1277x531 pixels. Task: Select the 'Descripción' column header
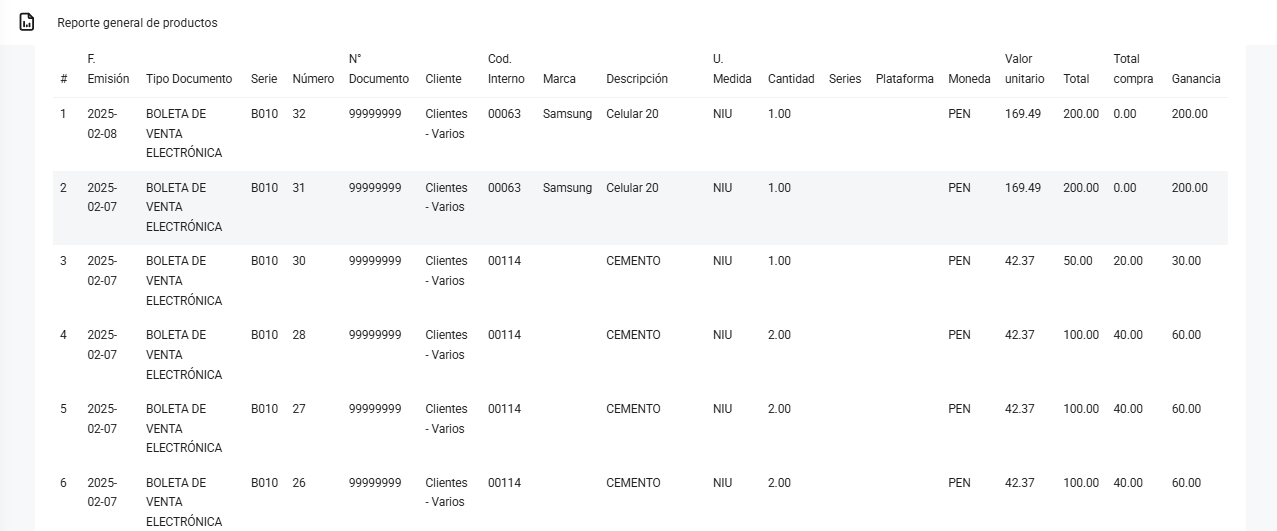tap(636, 79)
